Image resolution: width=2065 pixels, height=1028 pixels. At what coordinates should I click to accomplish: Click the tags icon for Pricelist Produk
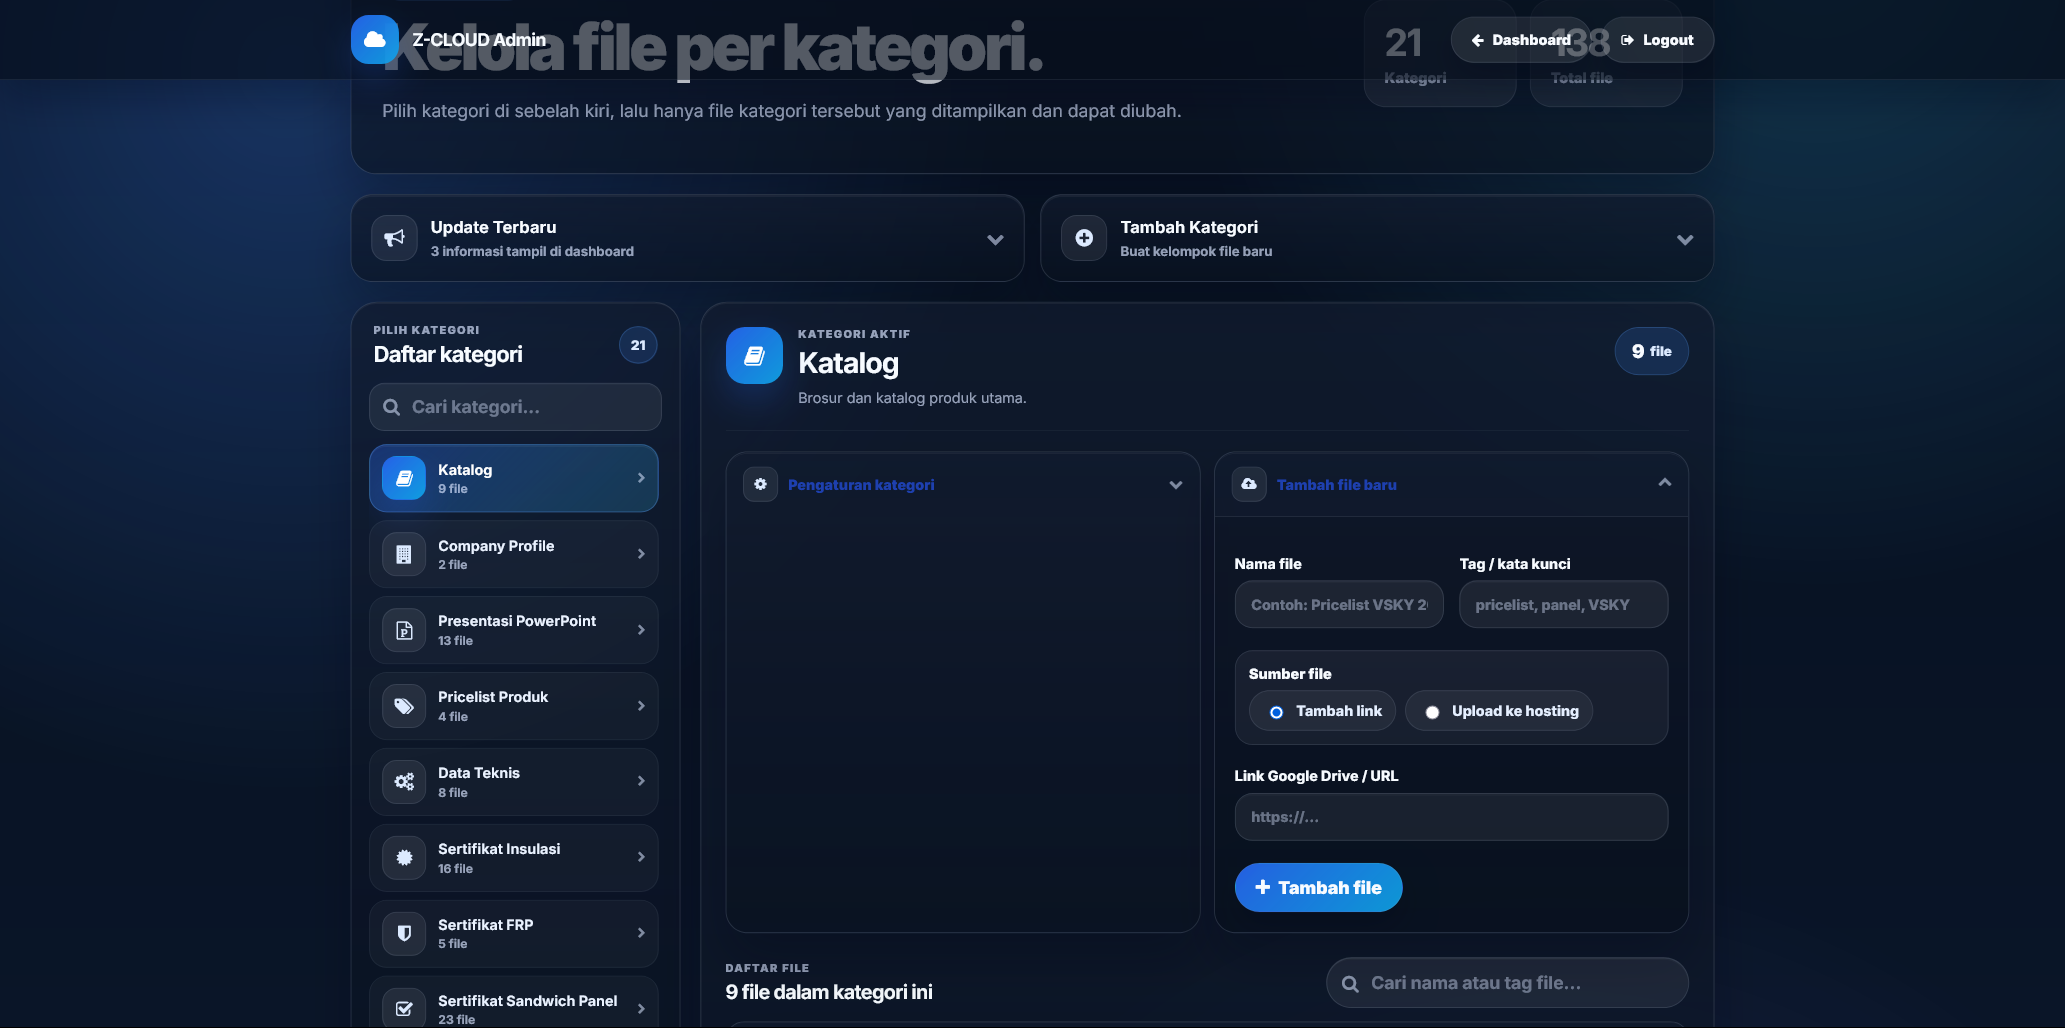(404, 706)
